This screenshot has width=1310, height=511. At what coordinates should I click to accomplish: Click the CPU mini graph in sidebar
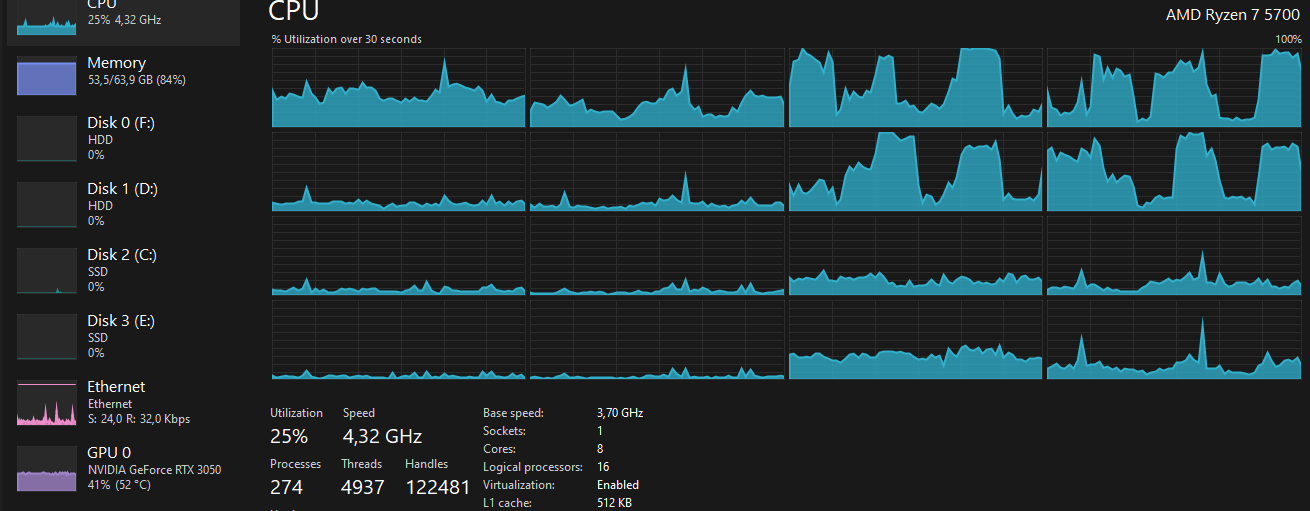point(46,19)
